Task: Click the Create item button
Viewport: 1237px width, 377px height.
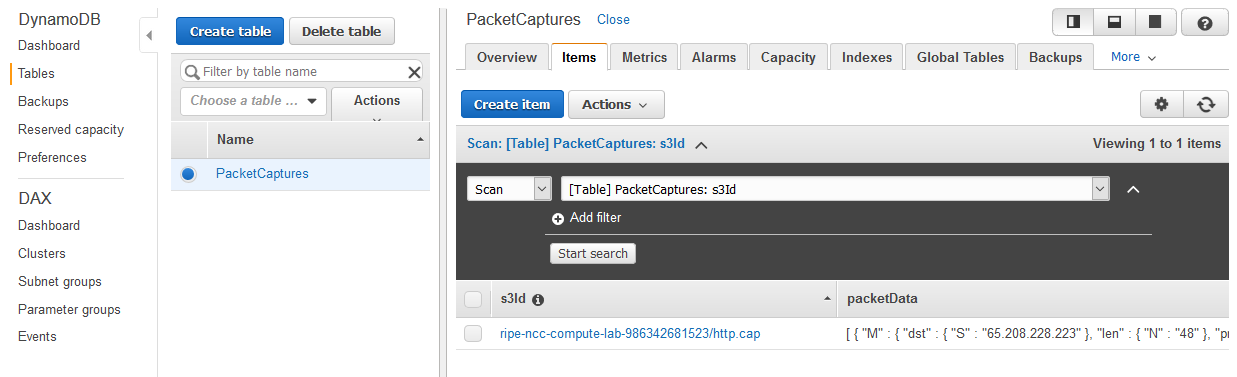Action: point(511,104)
